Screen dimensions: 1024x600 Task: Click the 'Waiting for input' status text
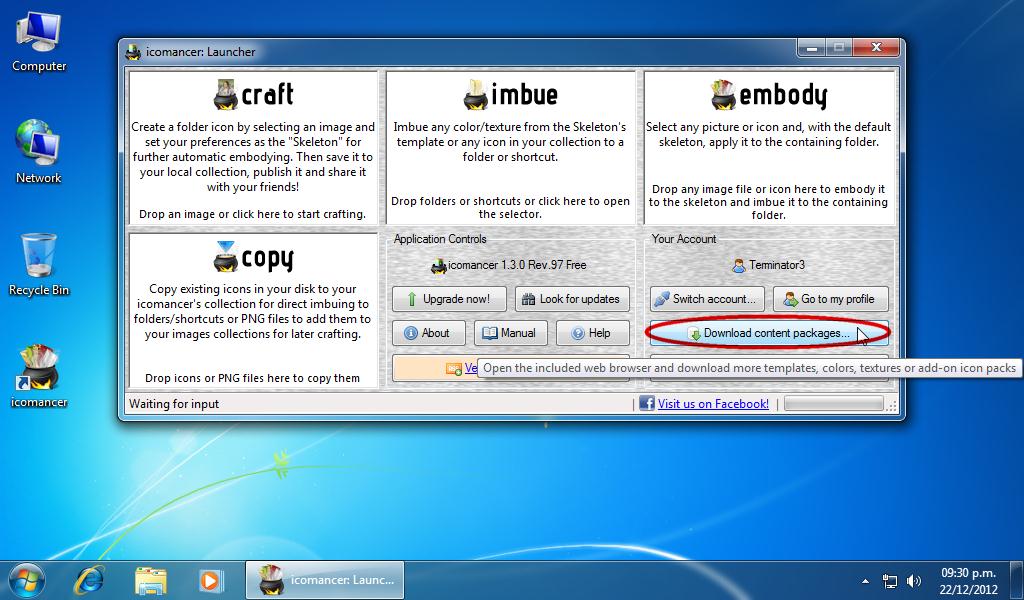click(174, 403)
